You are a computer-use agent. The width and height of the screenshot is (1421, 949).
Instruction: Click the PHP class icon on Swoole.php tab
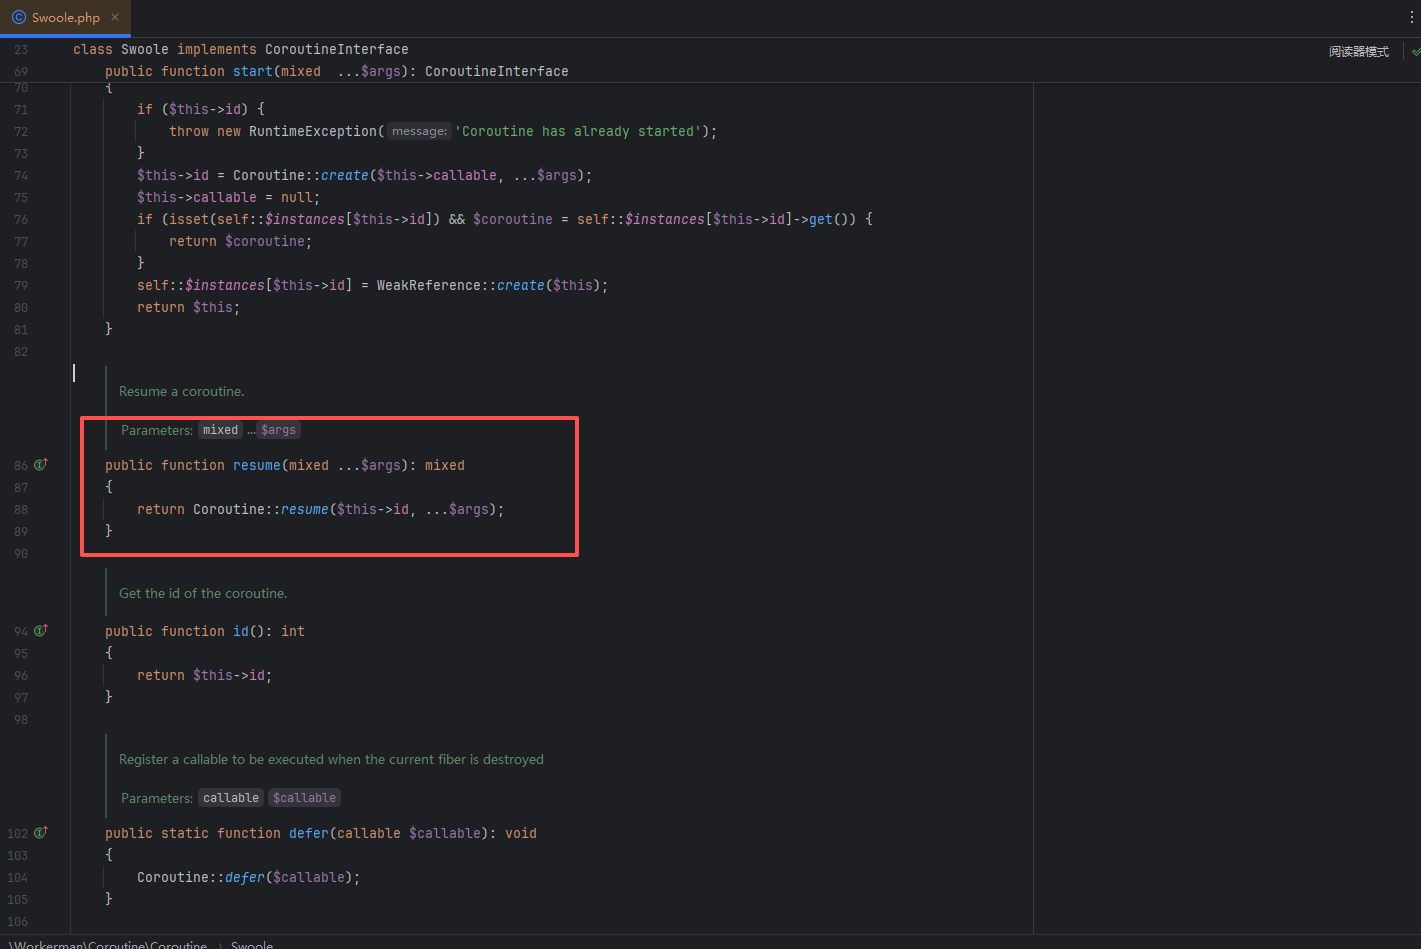19,17
